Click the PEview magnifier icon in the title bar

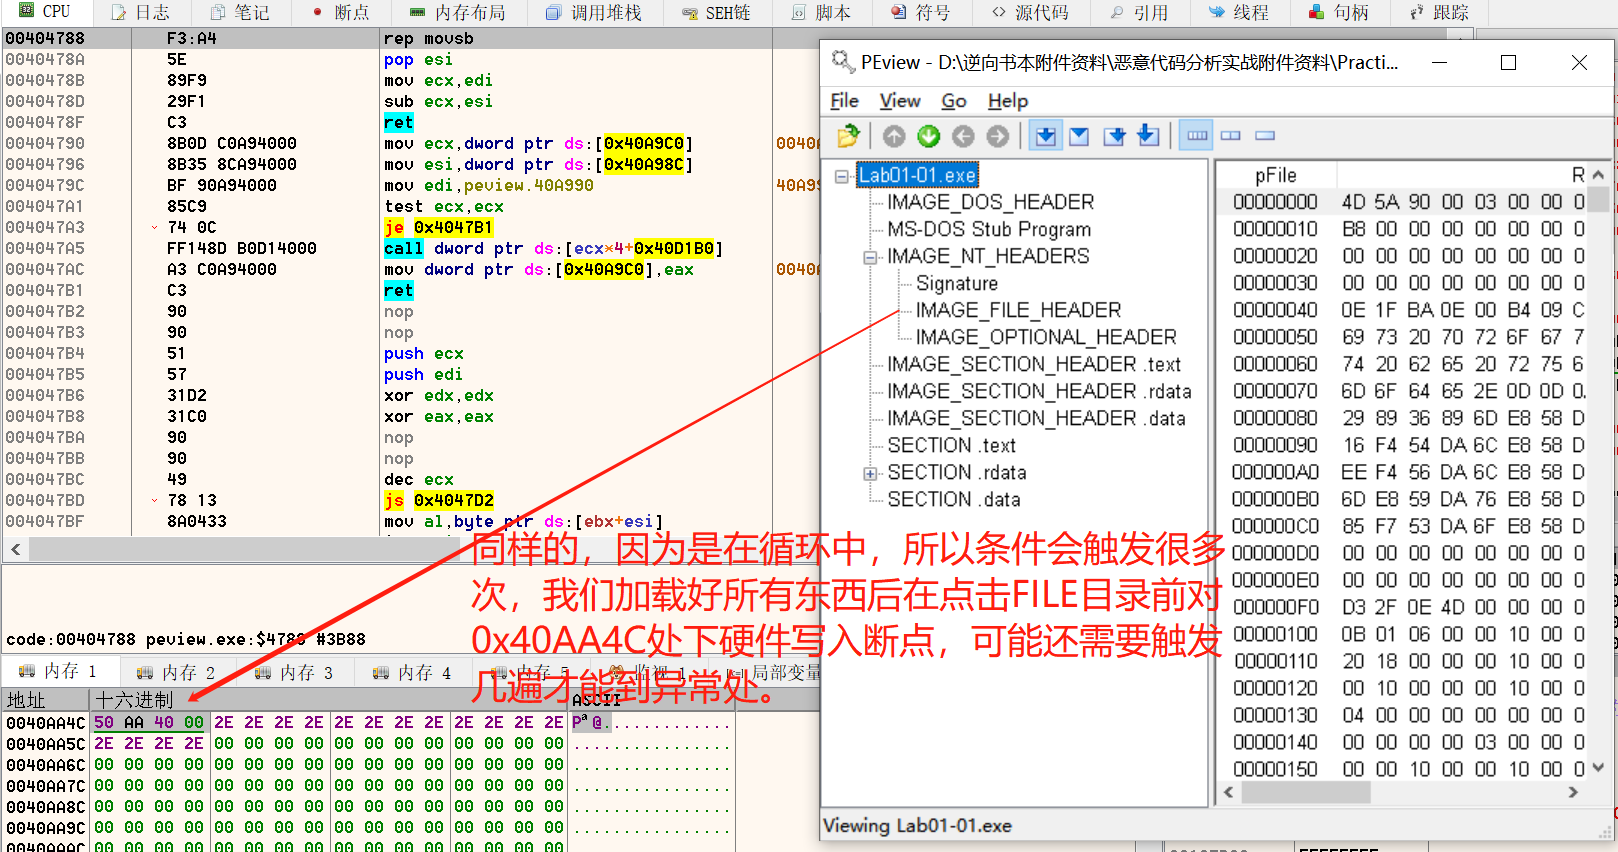[x=843, y=62]
